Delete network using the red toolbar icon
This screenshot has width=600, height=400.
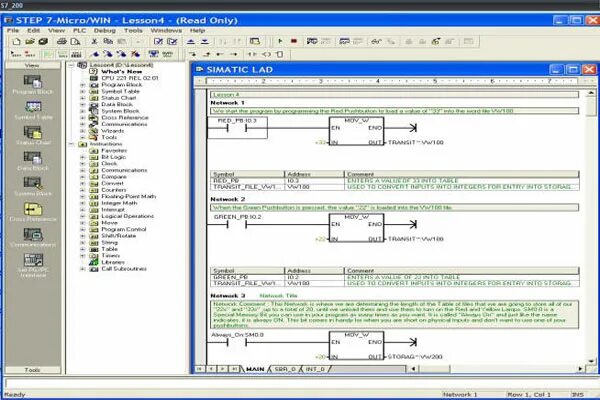[30, 54]
